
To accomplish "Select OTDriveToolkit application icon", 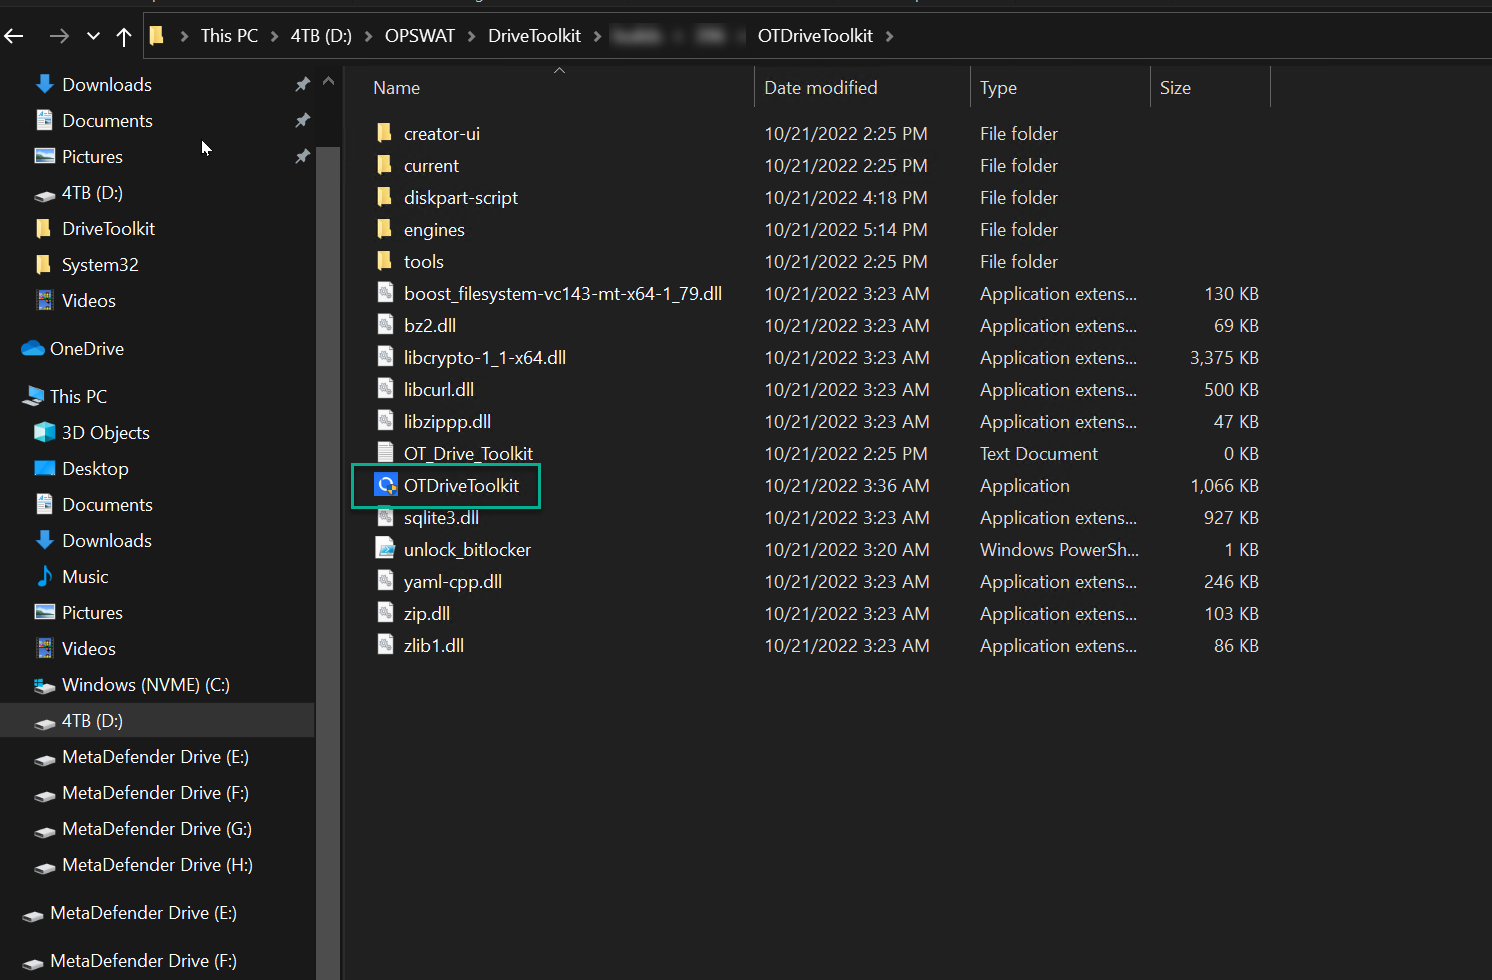I will pyautogui.click(x=386, y=485).
